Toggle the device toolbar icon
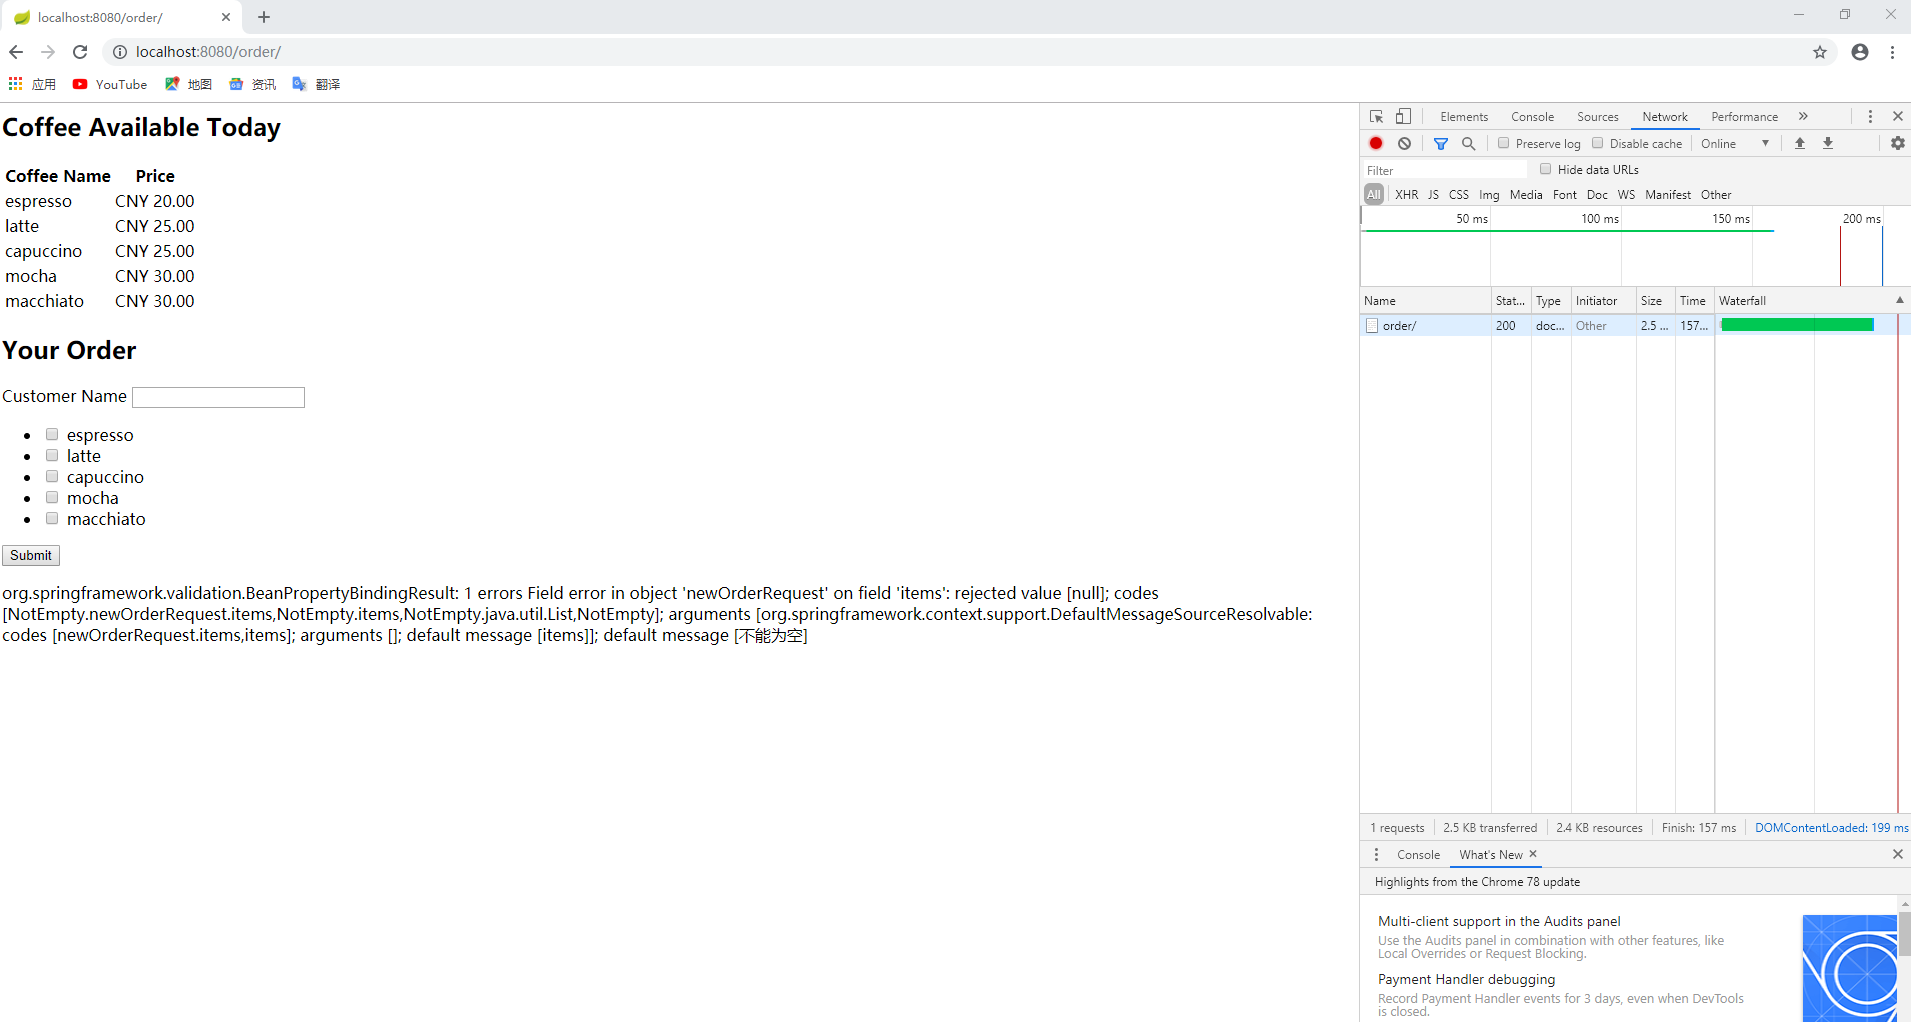The width and height of the screenshot is (1911, 1022). point(1403,116)
